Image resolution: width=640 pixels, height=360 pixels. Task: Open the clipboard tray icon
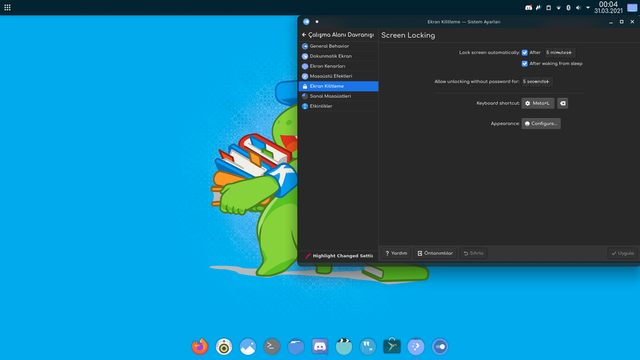[549, 7]
